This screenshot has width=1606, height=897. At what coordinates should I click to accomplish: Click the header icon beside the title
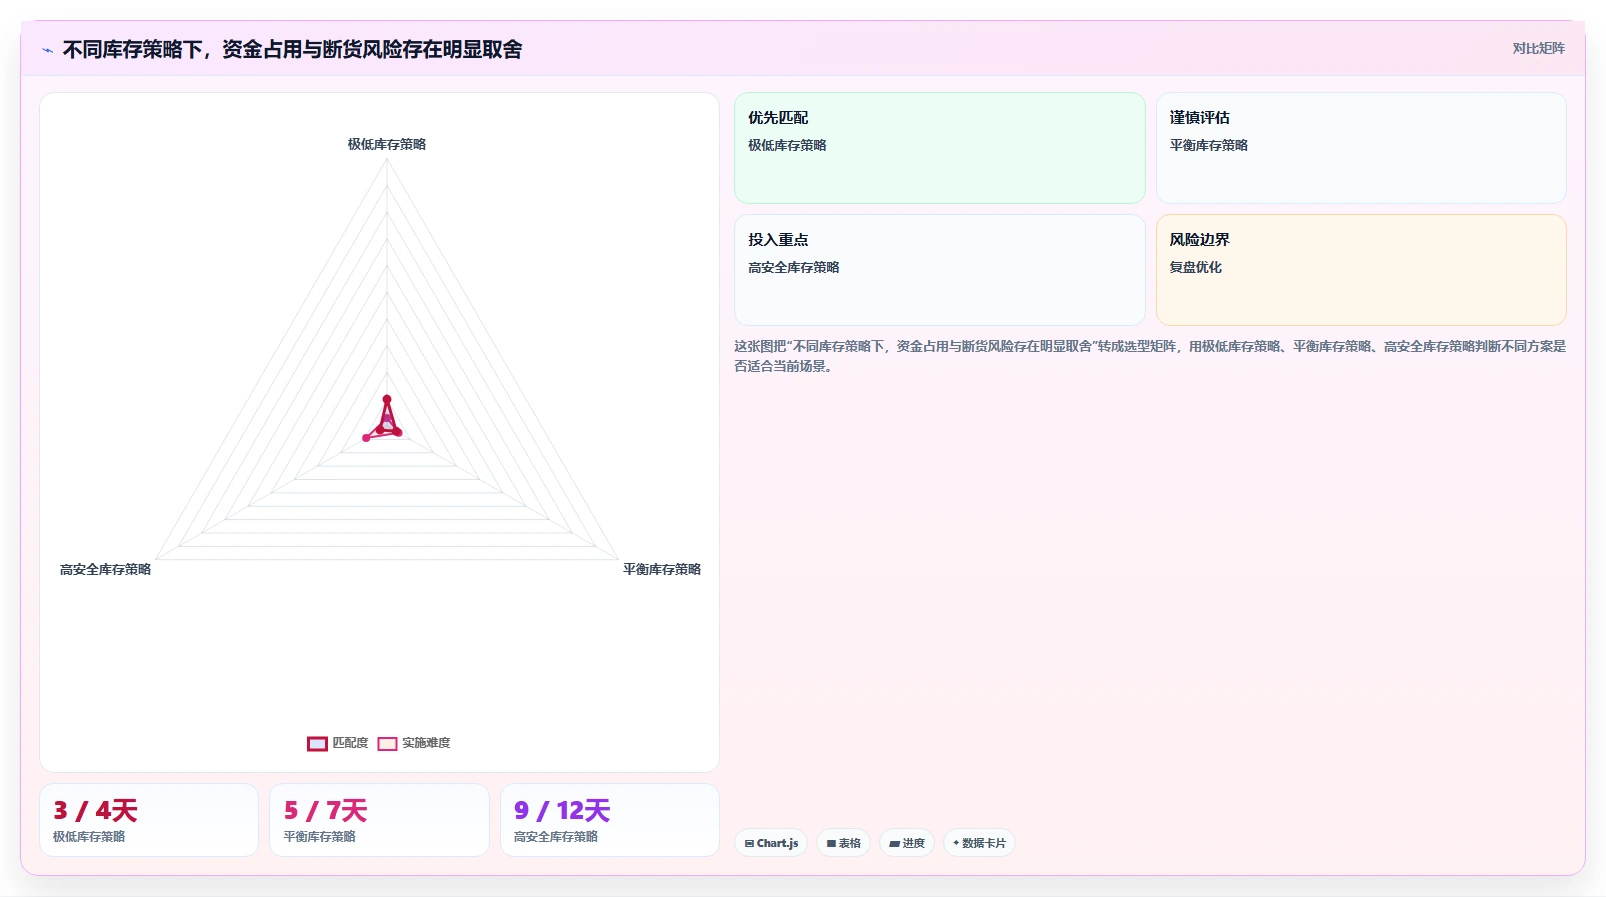(x=47, y=50)
